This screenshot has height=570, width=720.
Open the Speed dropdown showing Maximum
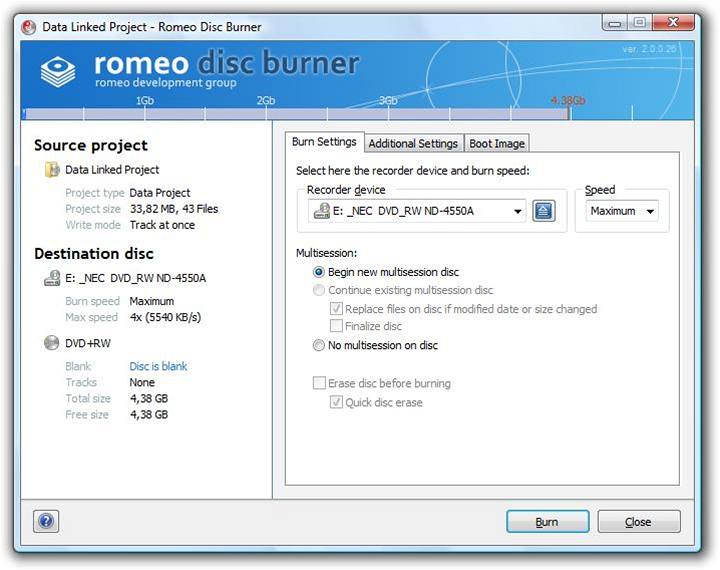[622, 211]
